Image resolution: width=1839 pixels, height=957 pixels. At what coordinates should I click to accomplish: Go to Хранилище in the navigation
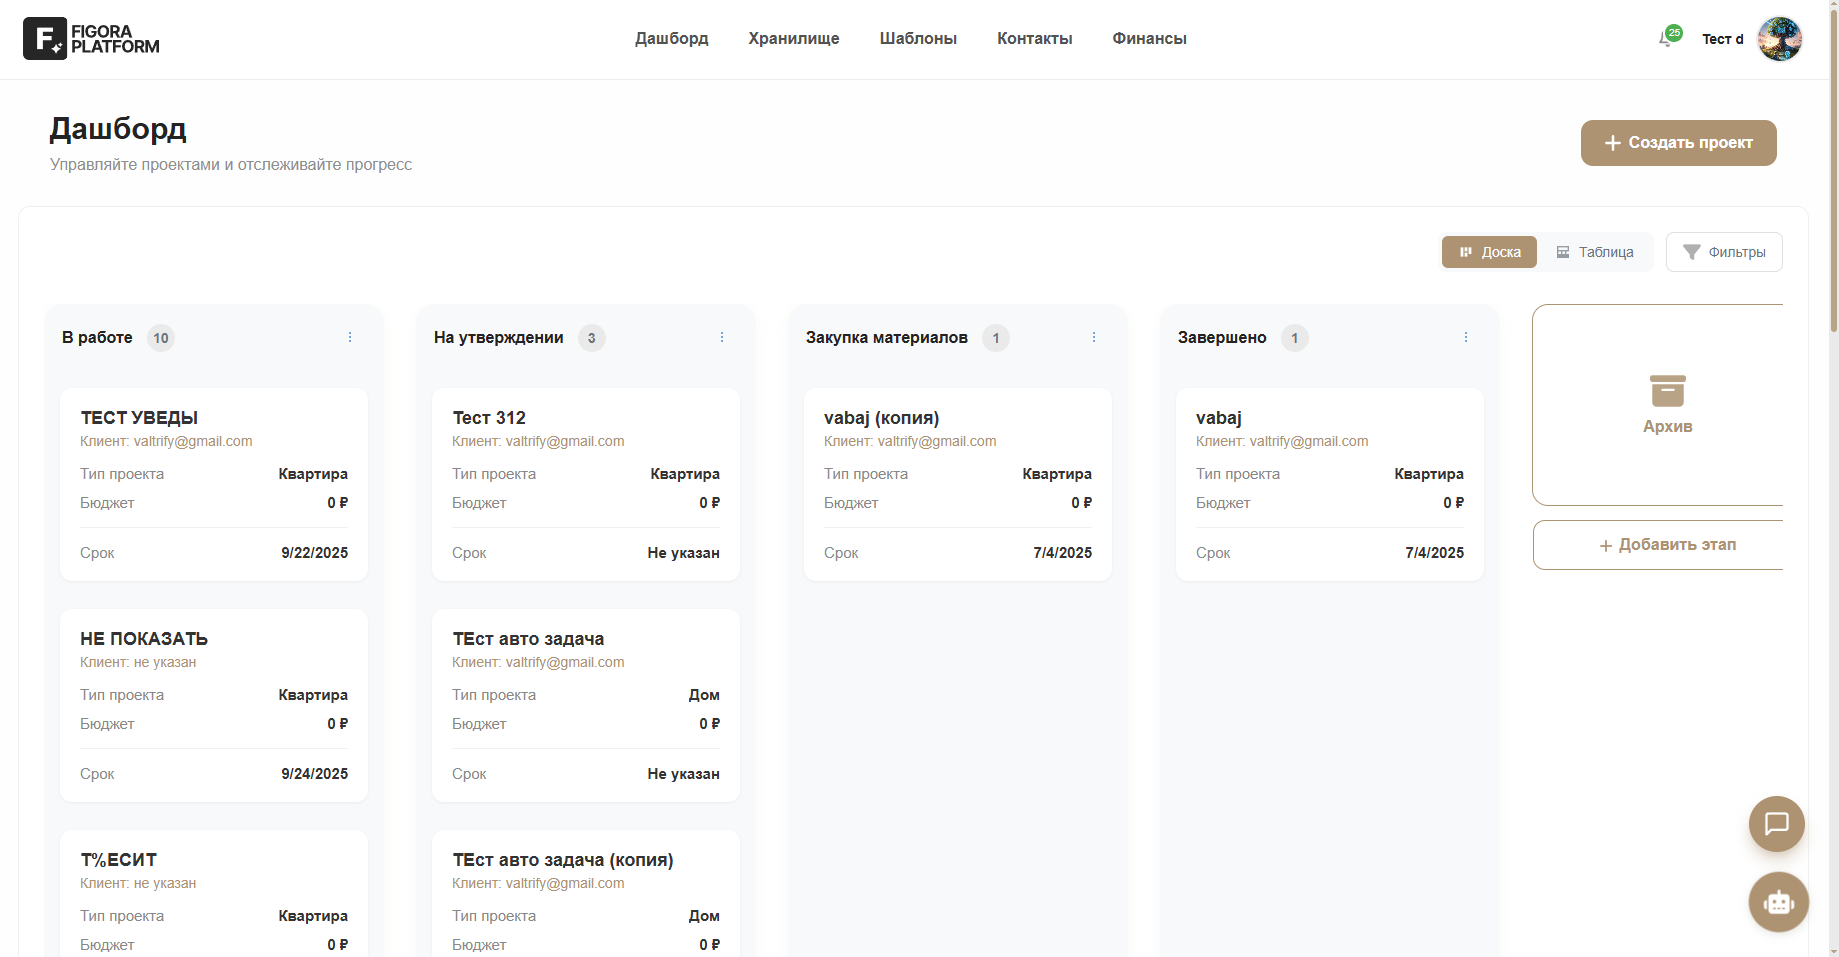point(794,39)
